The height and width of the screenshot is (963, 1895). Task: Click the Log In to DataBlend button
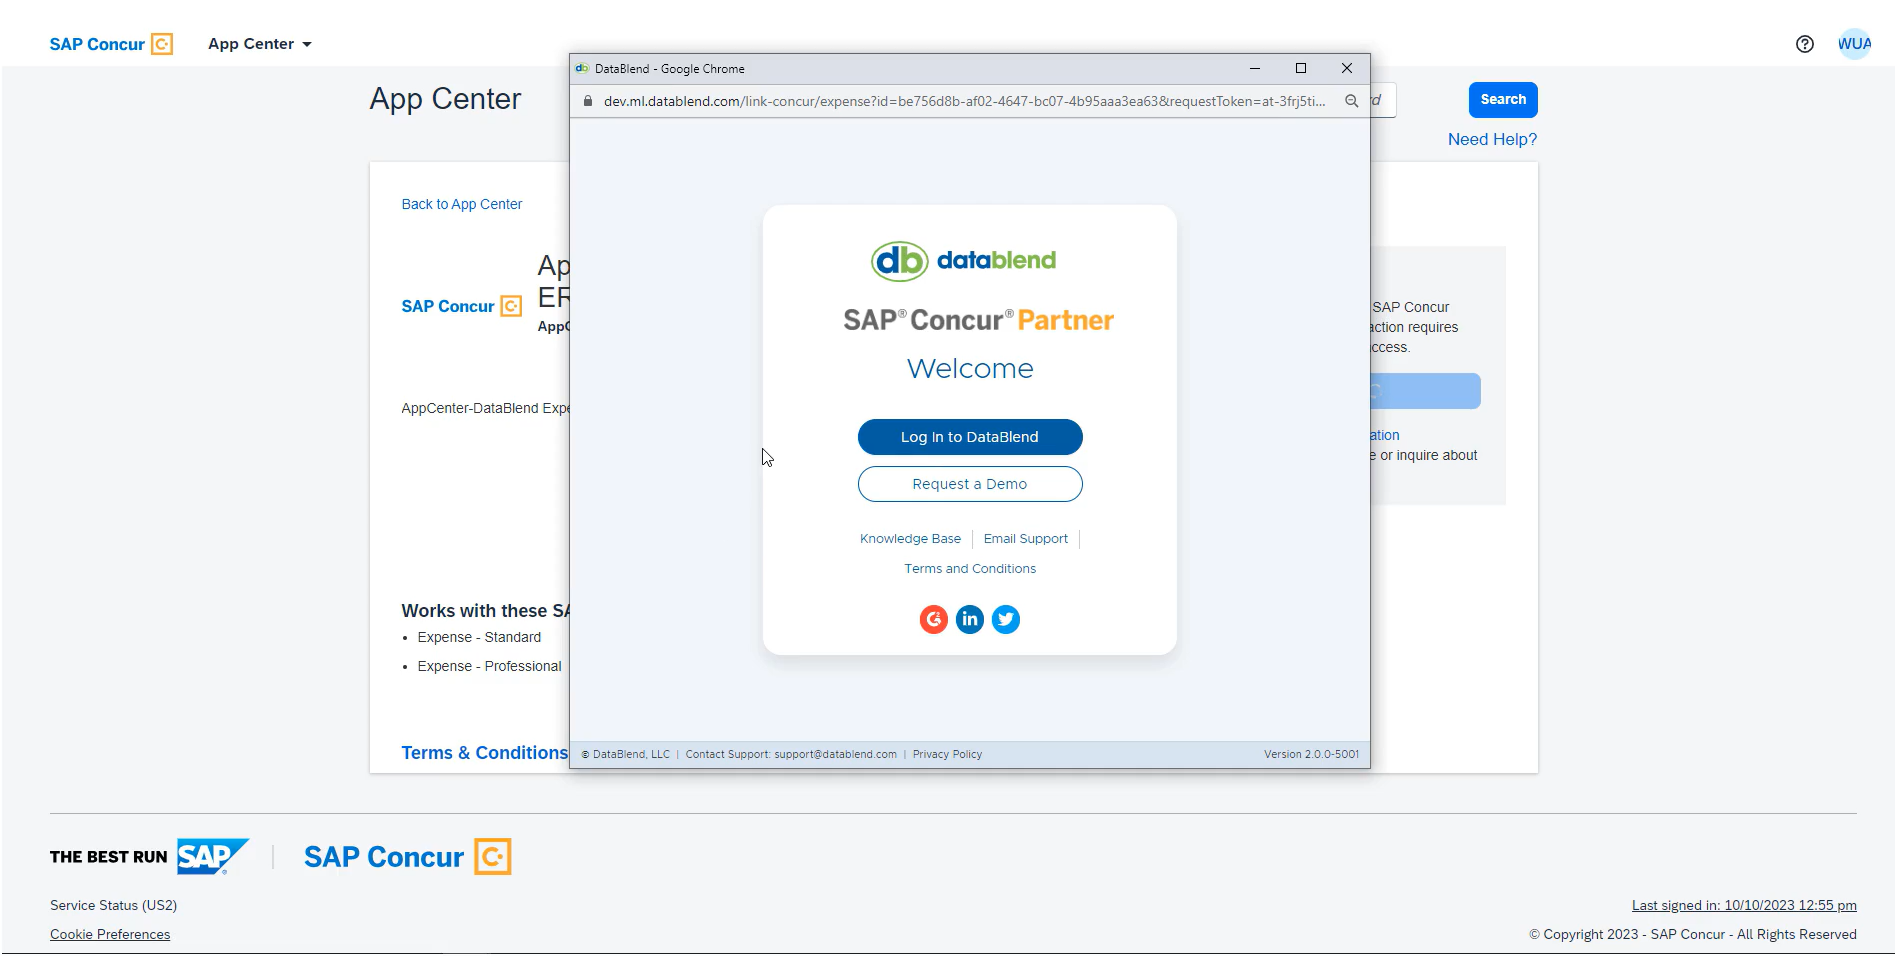coord(969,437)
